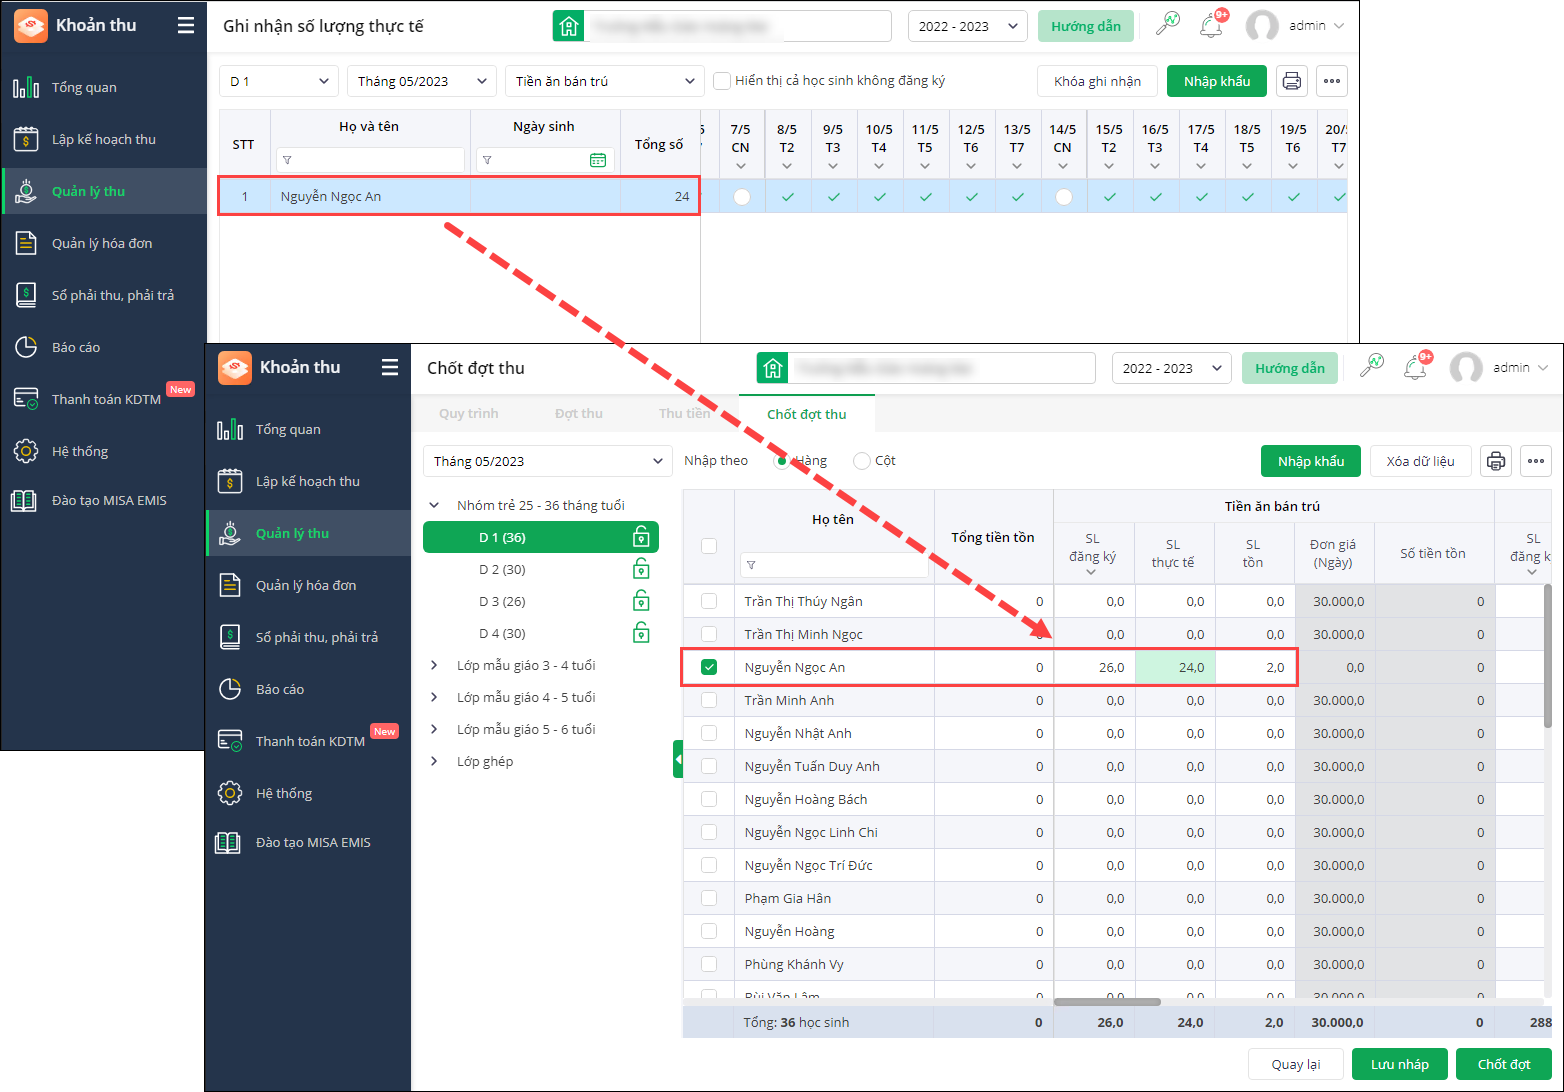Click the green home icon in Ghi nhận window
This screenshot has height=1092, width=1564.
568,26
